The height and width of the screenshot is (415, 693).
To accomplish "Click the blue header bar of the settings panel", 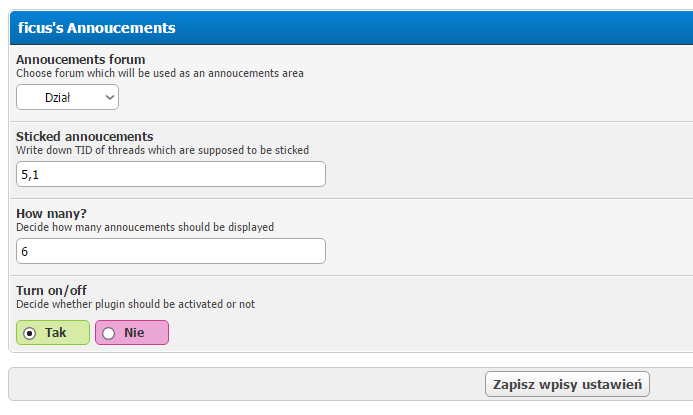I will [x=351, y=28].
